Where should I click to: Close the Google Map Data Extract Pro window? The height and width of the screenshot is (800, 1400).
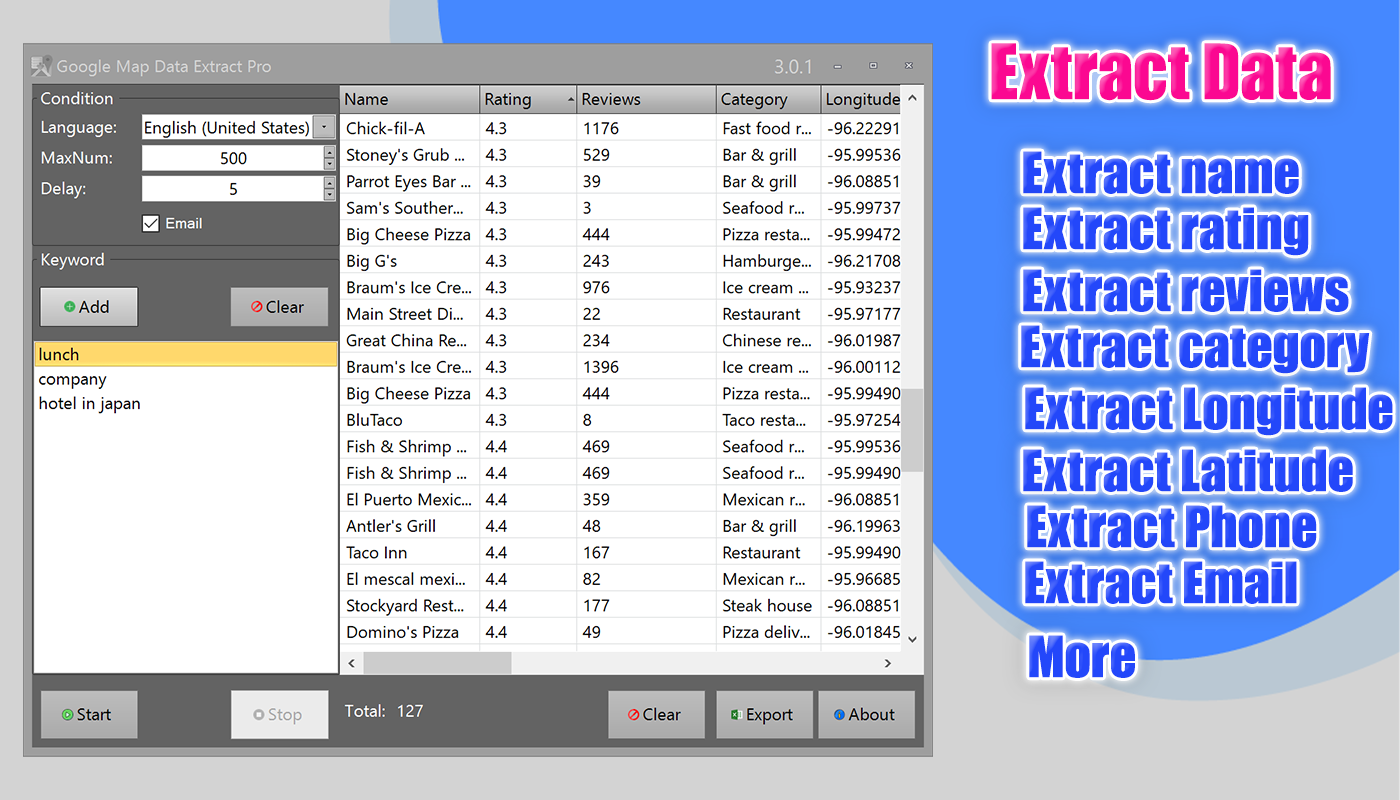point(909,66)
